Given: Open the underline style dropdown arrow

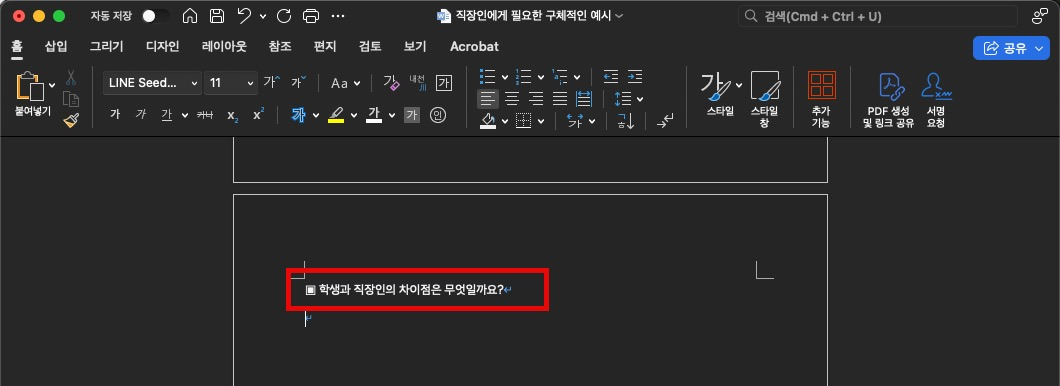Looking at the screenshot, I should click(x=185, y=116).
